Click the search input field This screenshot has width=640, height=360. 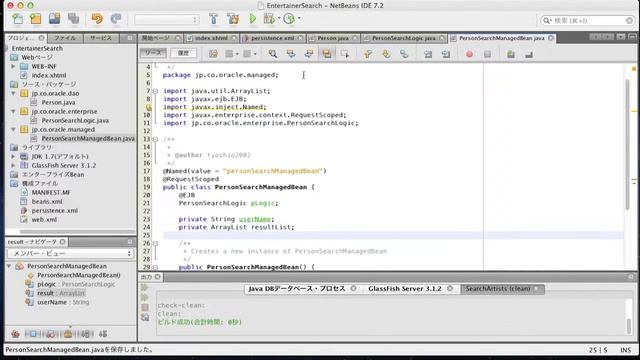point(588,20)
